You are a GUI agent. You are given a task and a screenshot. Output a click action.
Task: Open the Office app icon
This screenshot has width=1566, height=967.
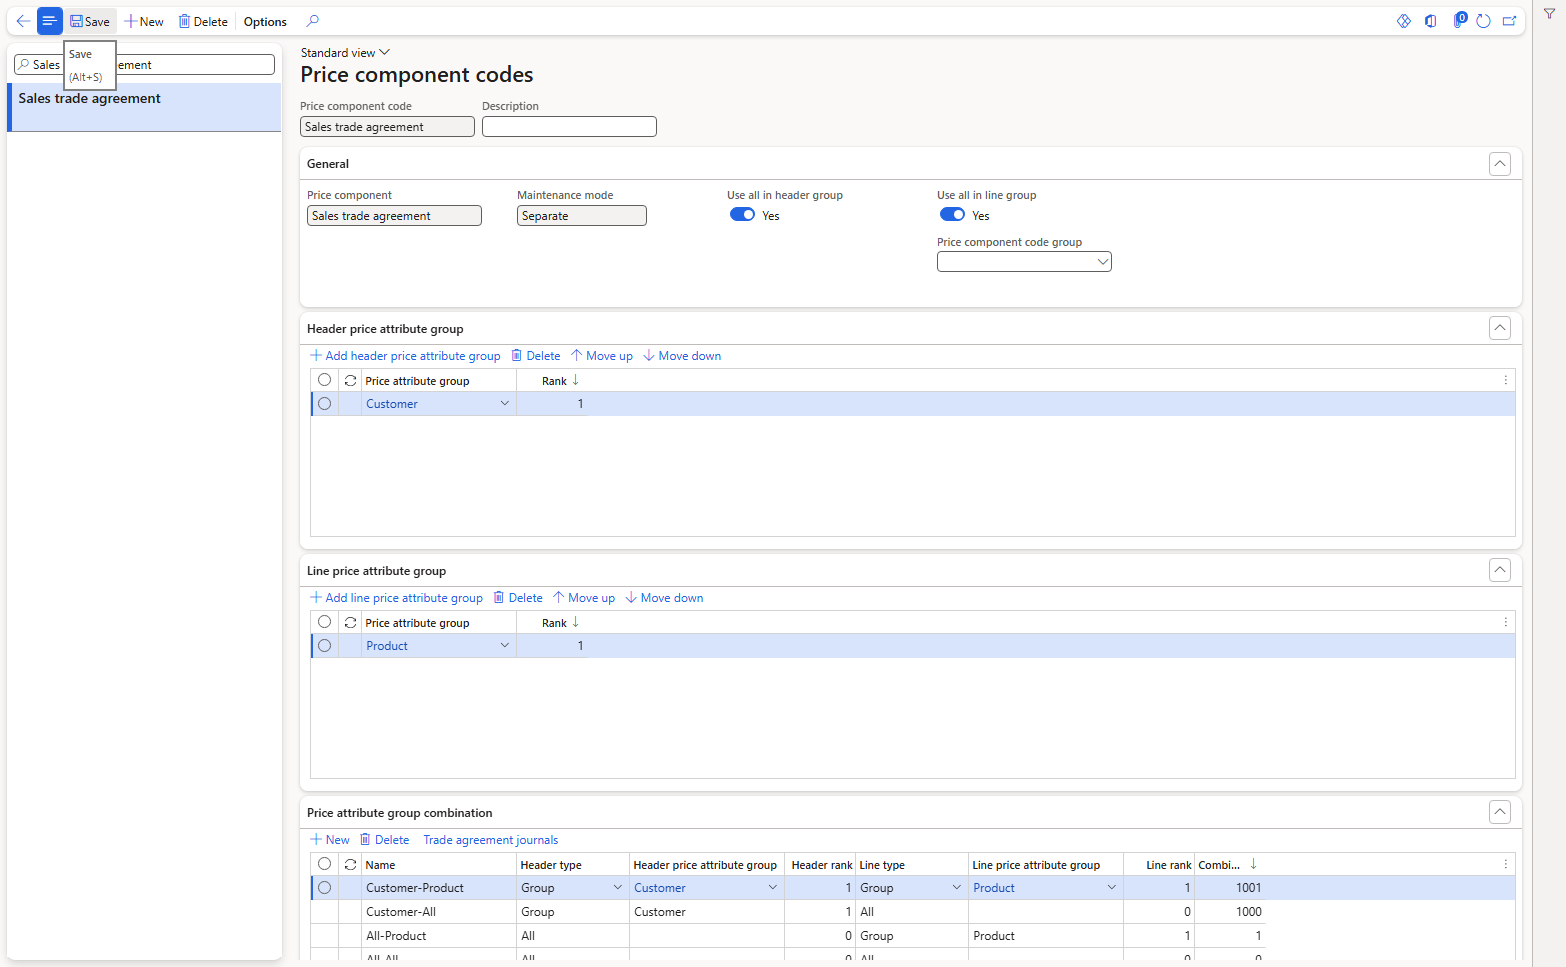(x=1431, y=21)
